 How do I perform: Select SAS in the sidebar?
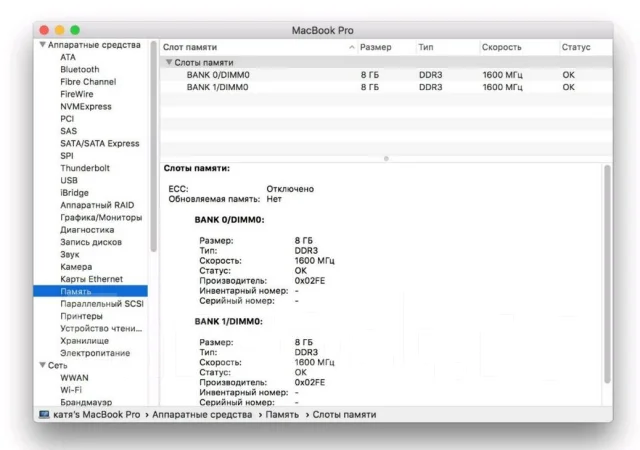[x=69, y=131]
